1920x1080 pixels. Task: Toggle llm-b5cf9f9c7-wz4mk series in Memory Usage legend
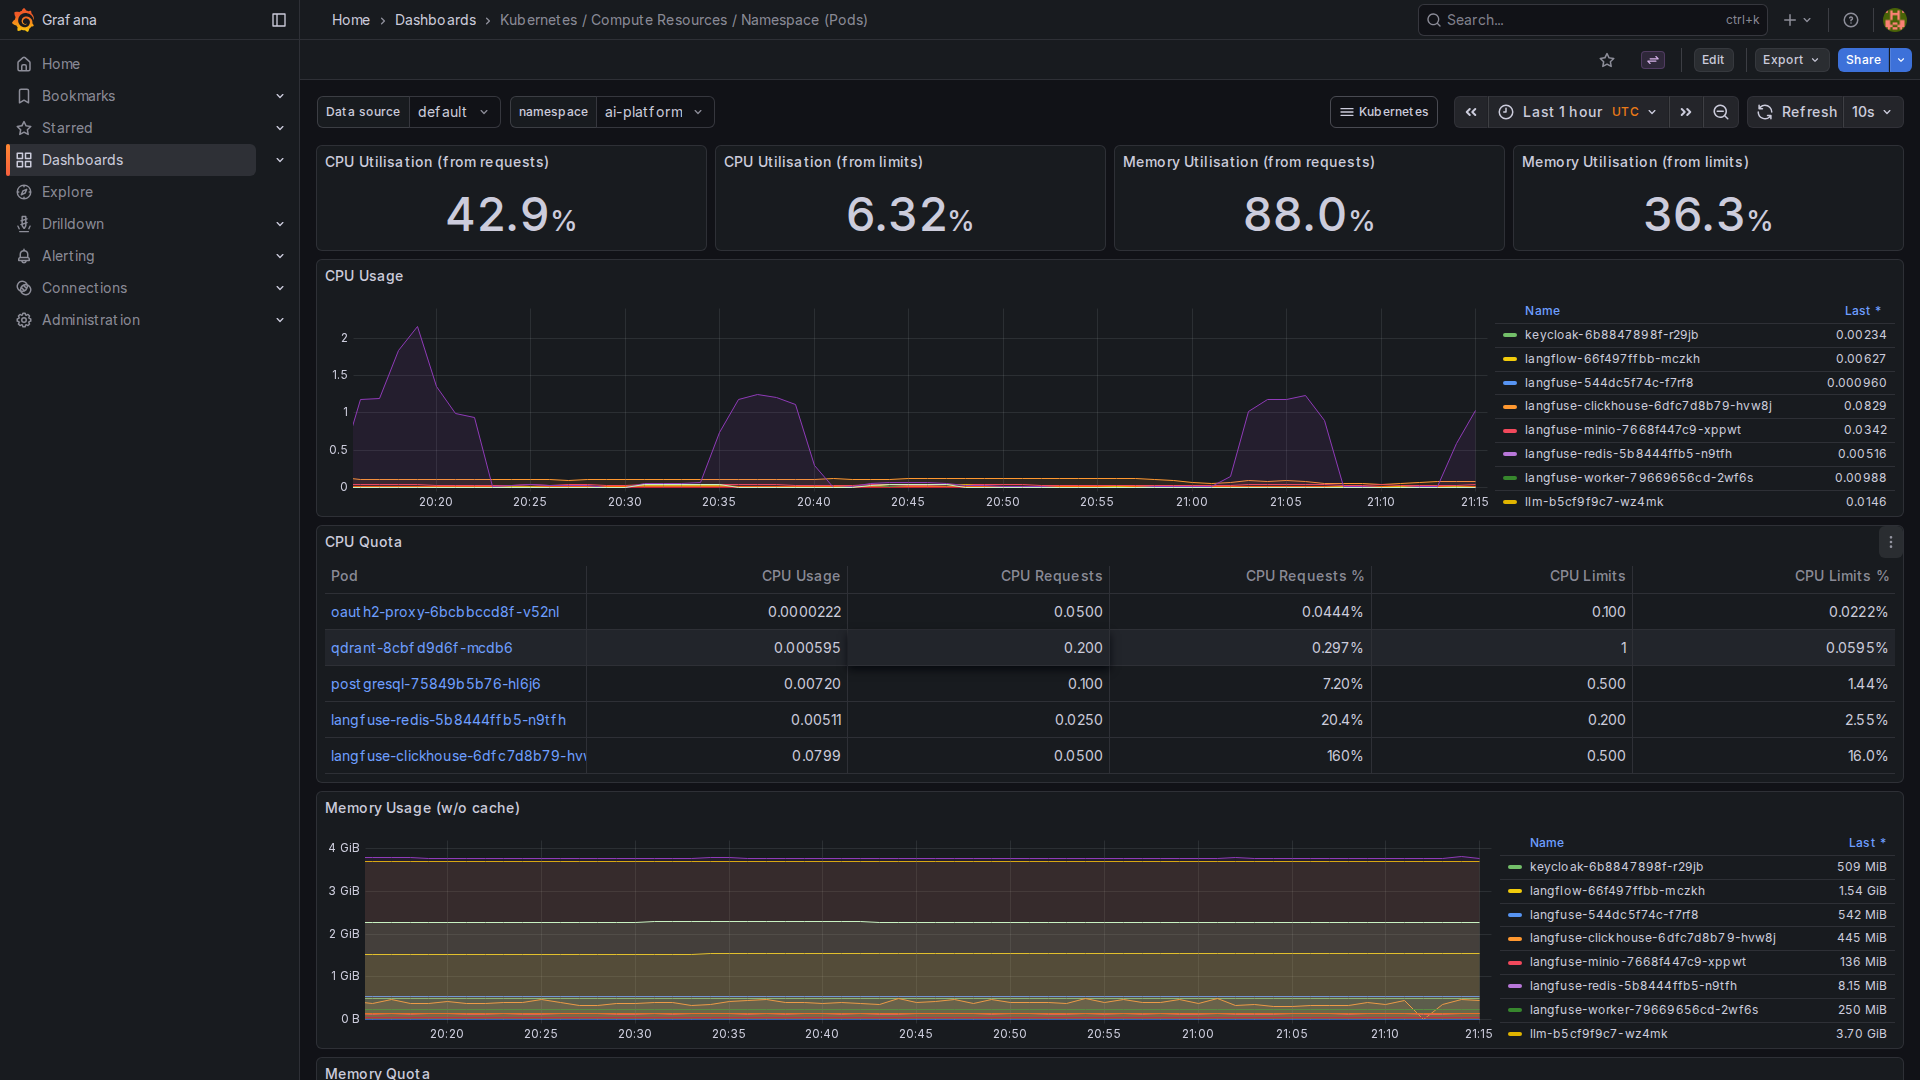[x=1598, y=1034]
